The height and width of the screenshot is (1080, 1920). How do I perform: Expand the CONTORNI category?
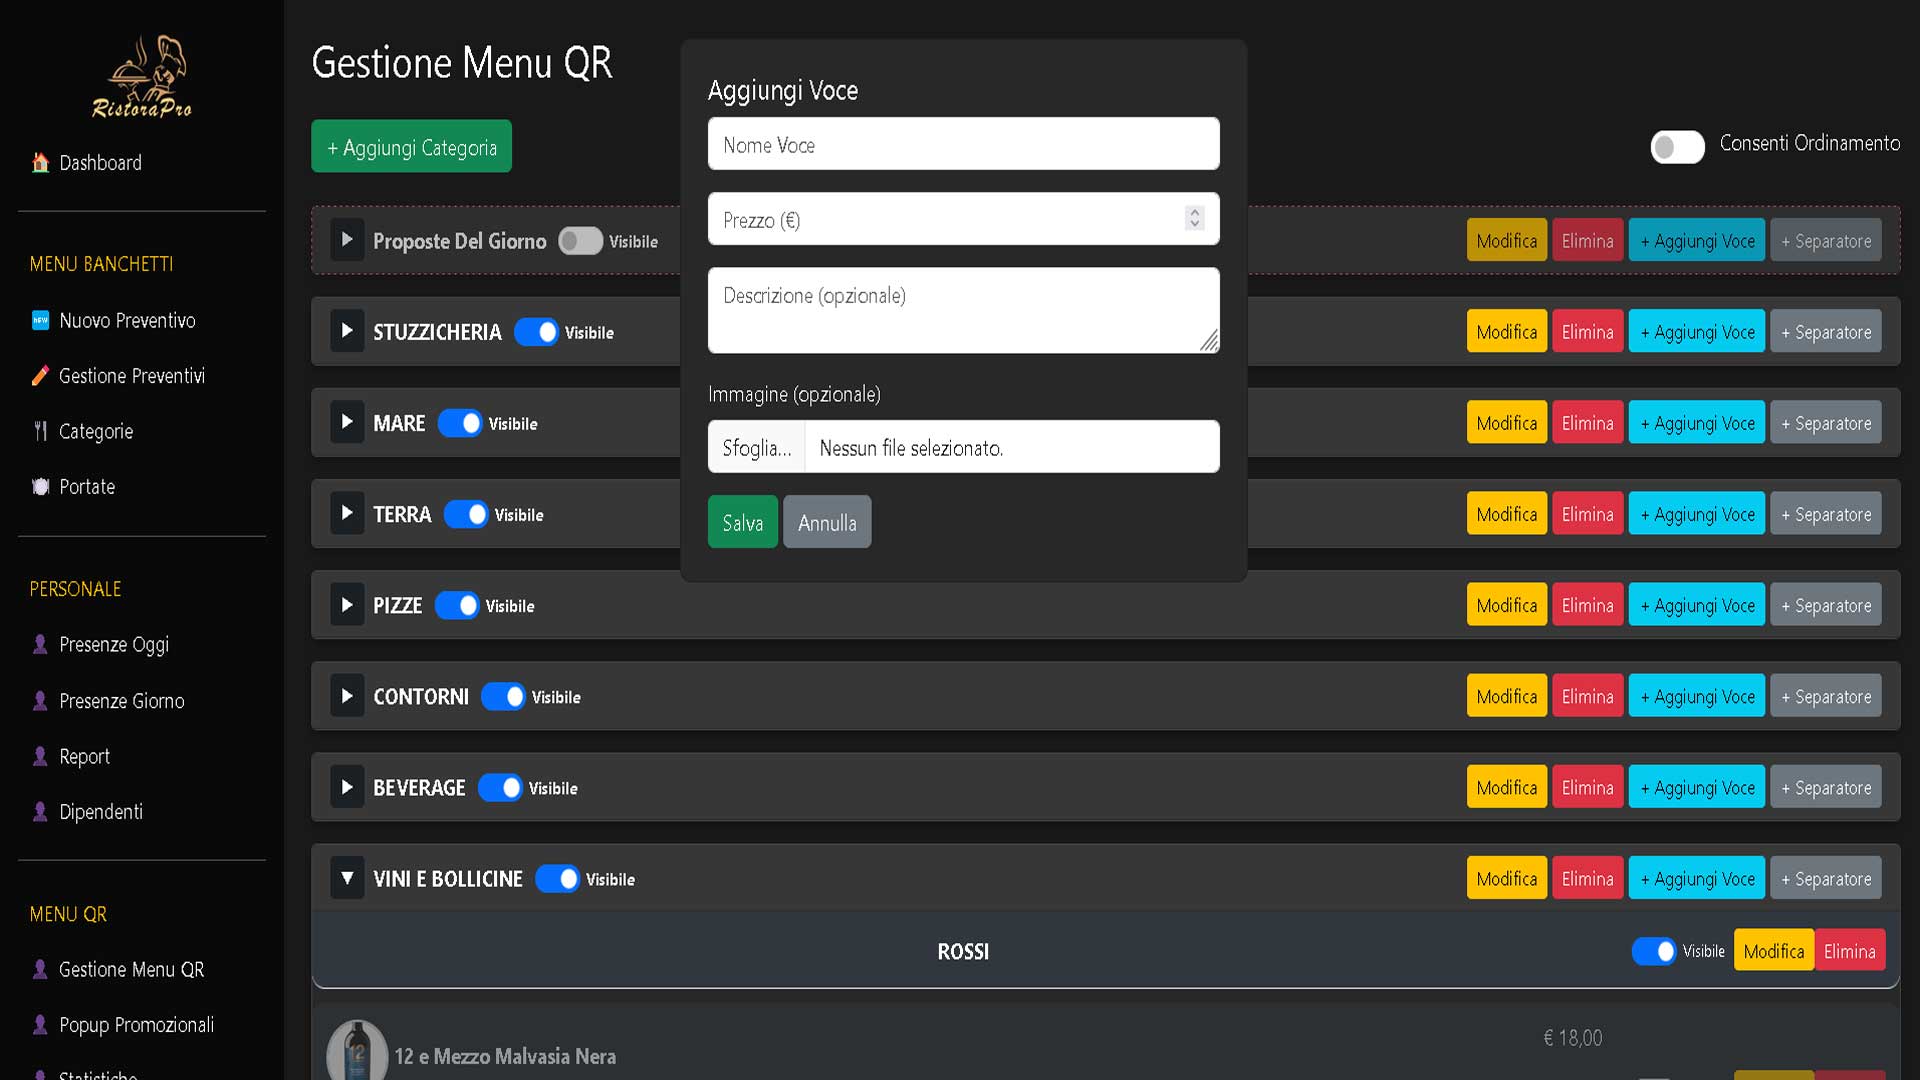pyautogui.click(x=347, y=696)
